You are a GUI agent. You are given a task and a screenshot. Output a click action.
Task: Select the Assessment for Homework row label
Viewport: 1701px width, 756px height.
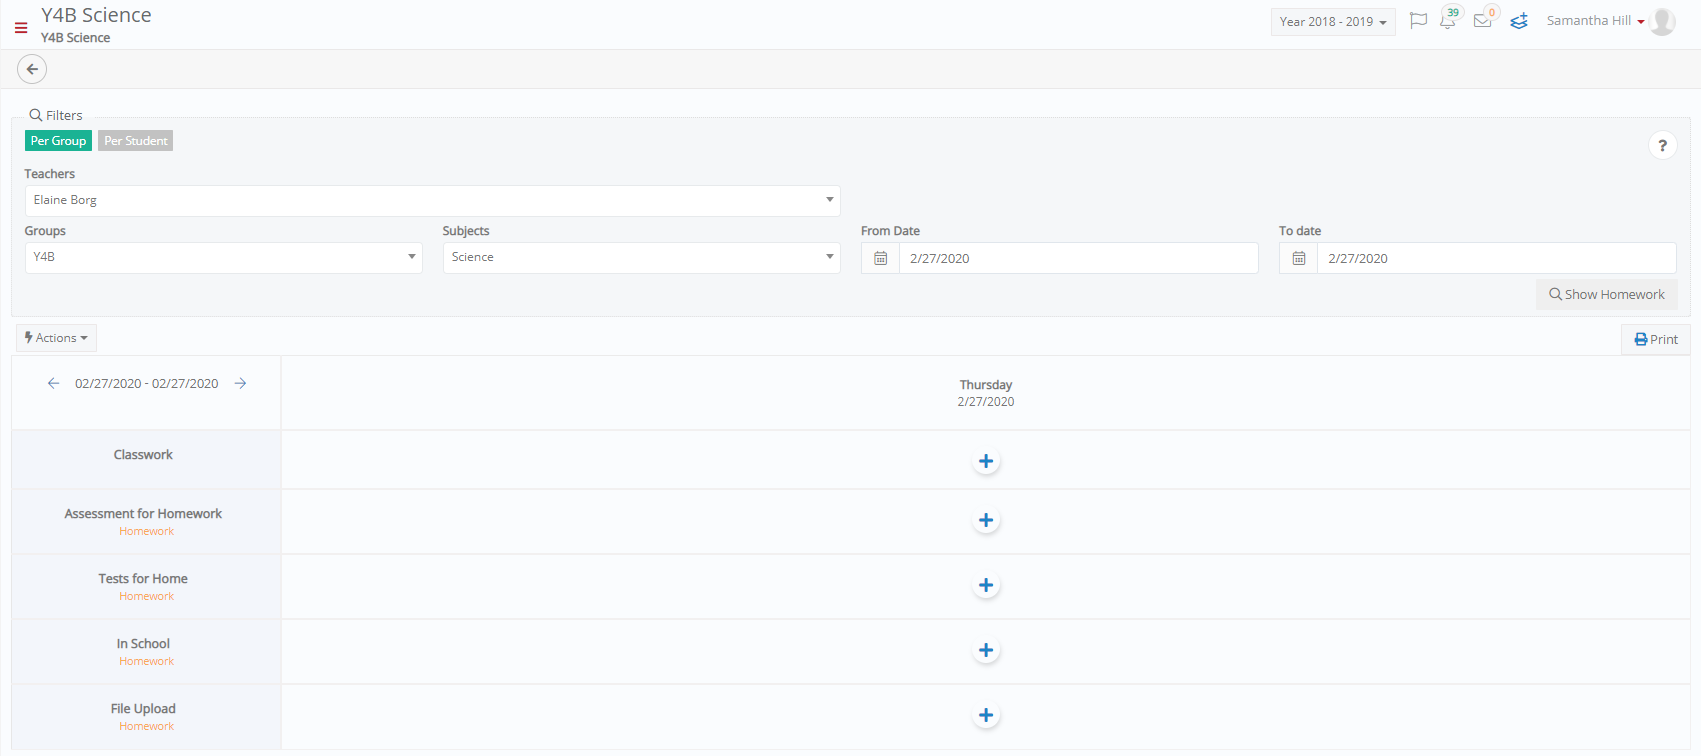[143, 514]
